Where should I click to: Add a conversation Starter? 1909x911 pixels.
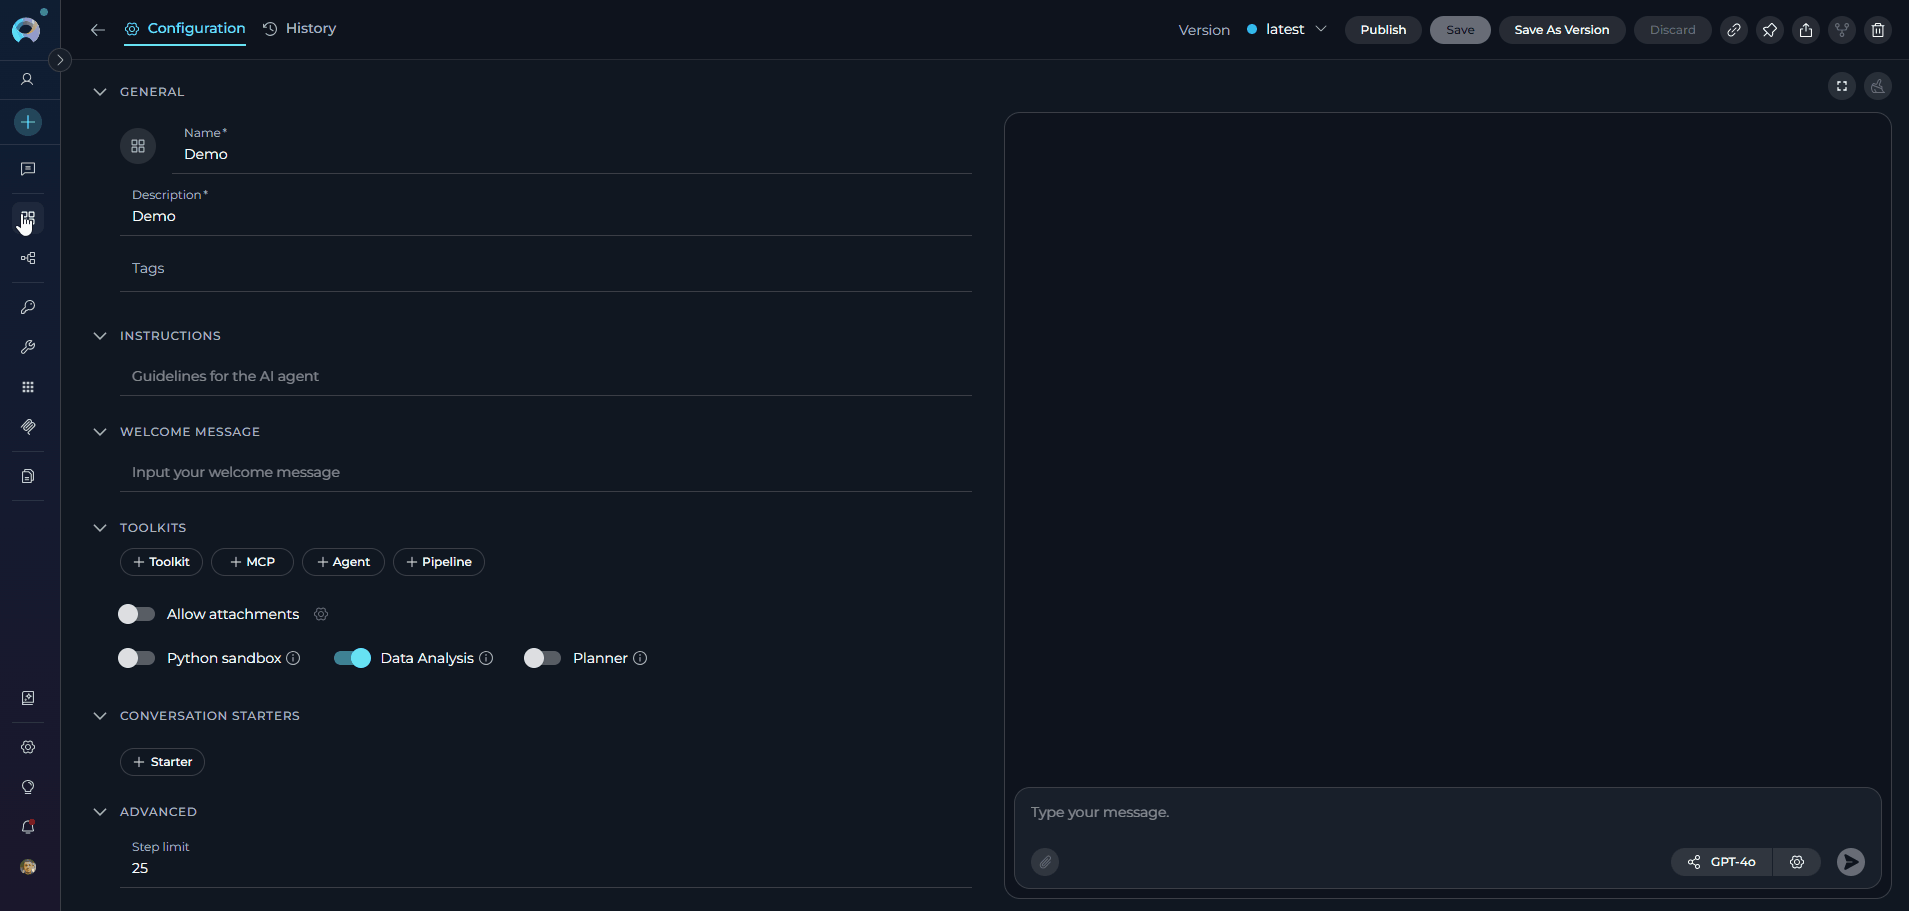162,762
